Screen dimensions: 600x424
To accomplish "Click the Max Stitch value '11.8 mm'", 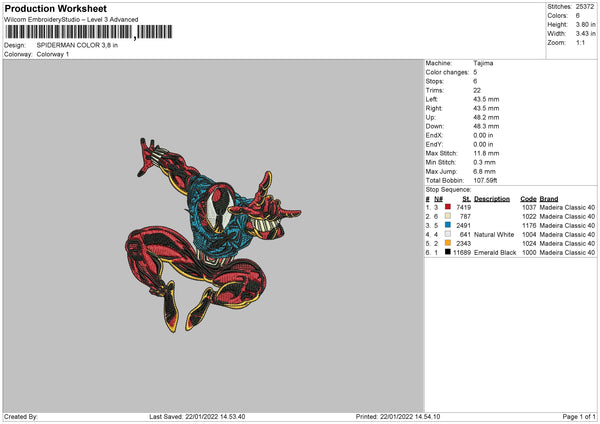I will [x=486, y=153].
